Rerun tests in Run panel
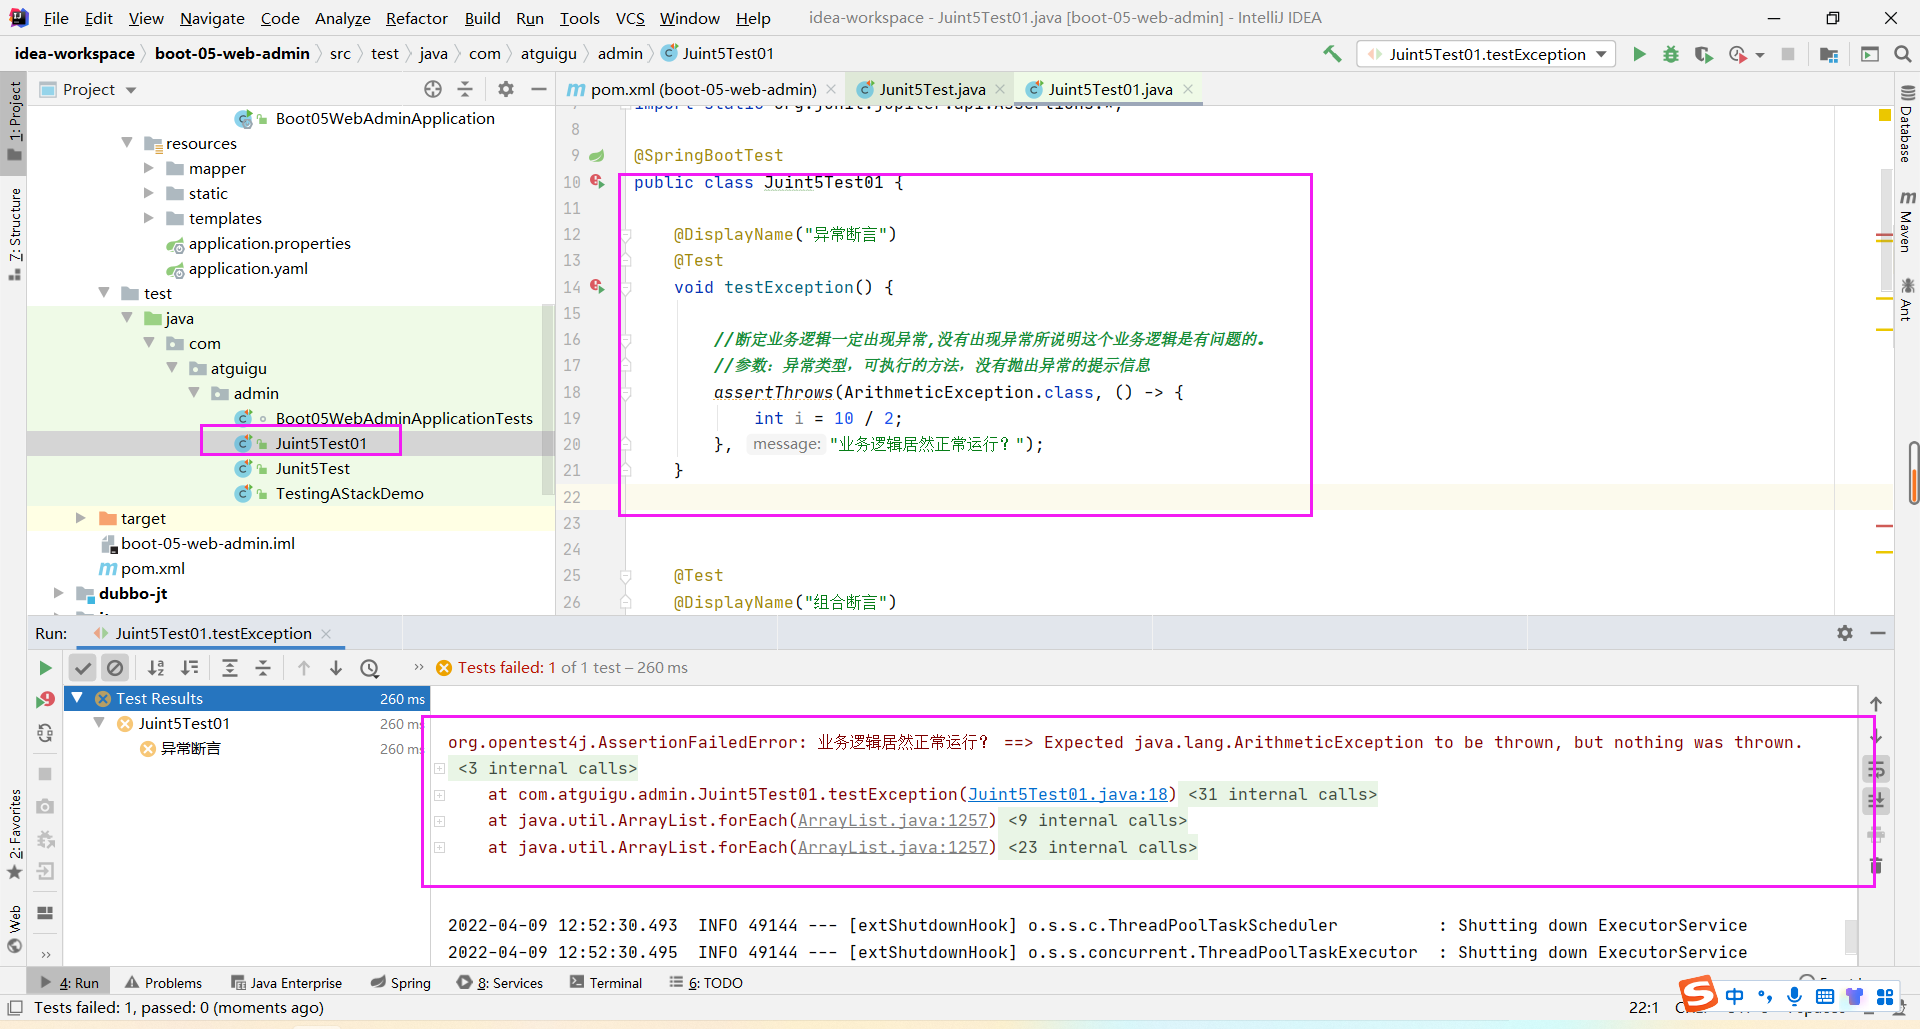The image size is (1920, 1029). (45, 668)
